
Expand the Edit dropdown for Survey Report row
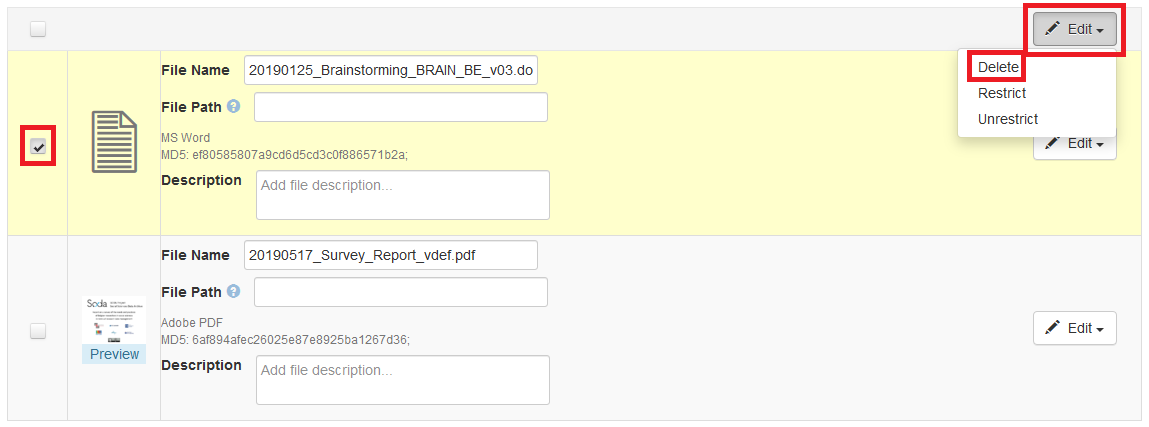[x=1075, y=328]
